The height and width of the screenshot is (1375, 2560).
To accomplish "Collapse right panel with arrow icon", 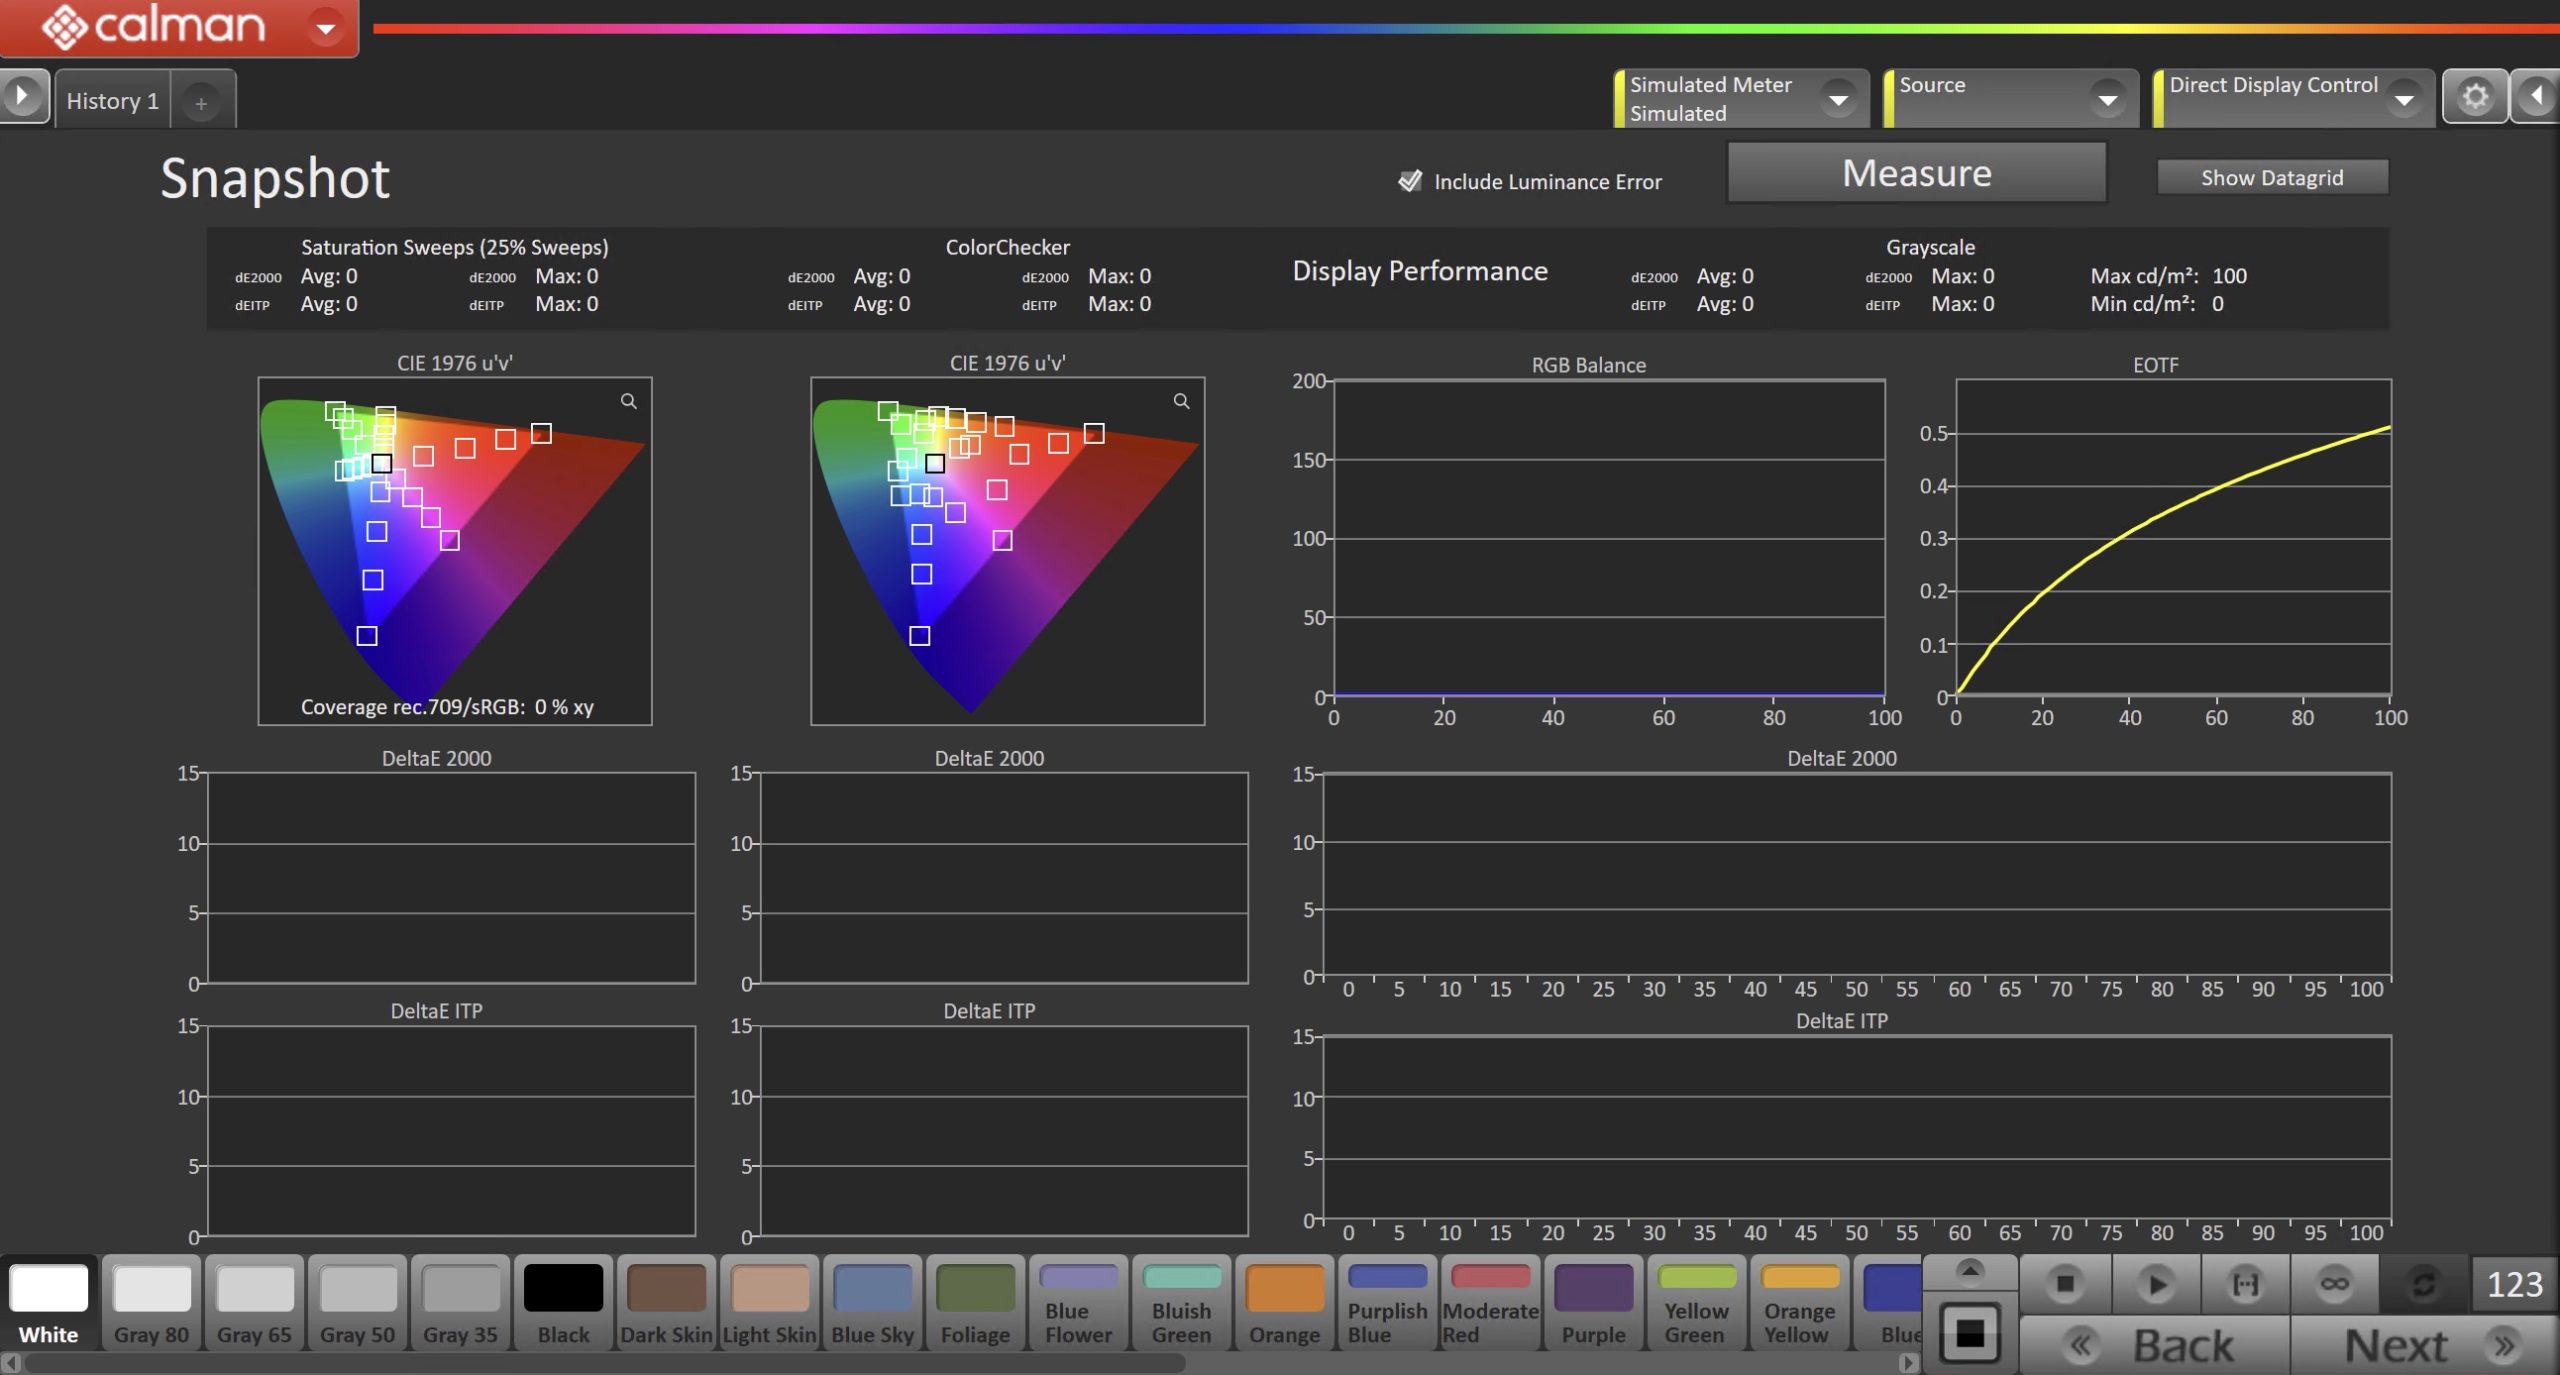I will 2537,97.
